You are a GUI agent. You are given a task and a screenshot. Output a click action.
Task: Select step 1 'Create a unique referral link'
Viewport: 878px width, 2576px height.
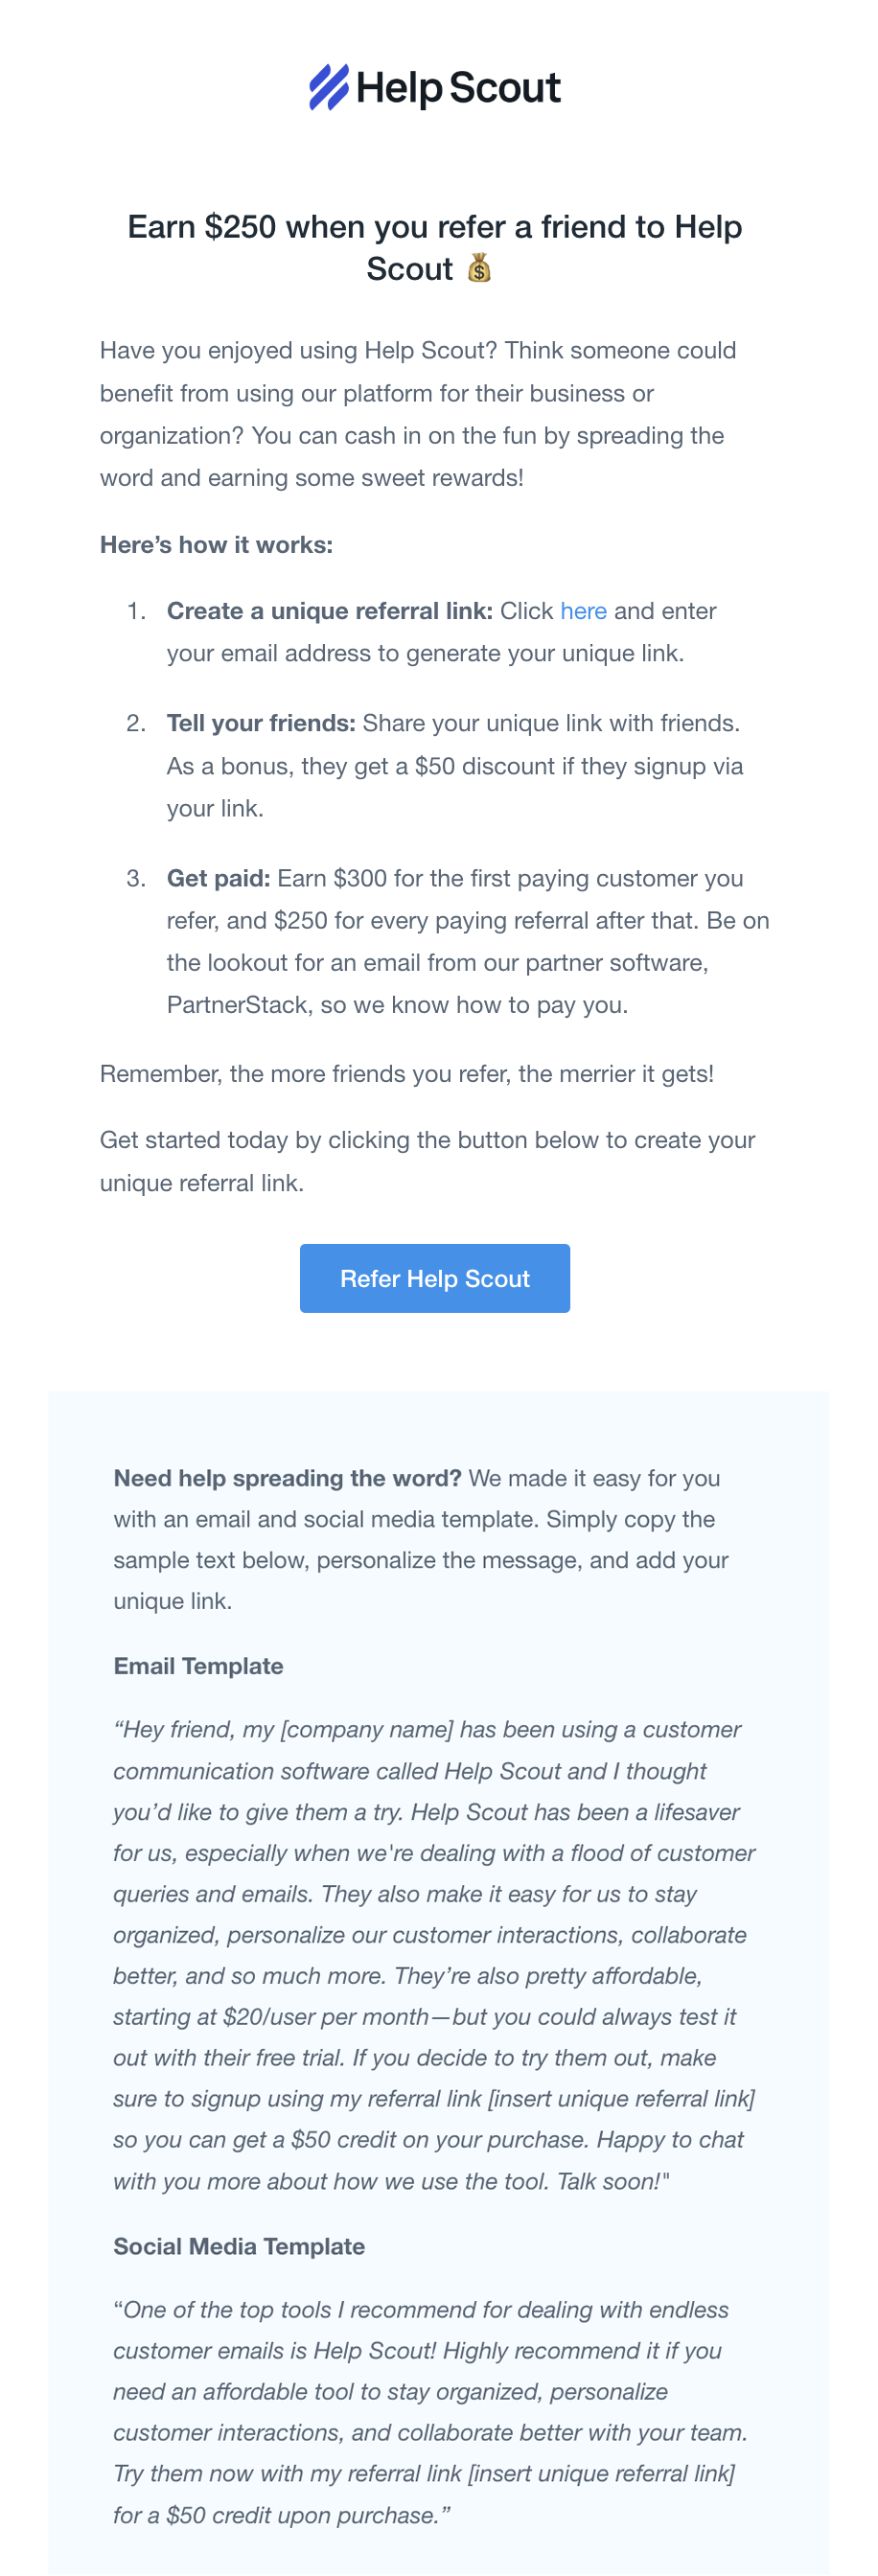[x=330, y=611]
